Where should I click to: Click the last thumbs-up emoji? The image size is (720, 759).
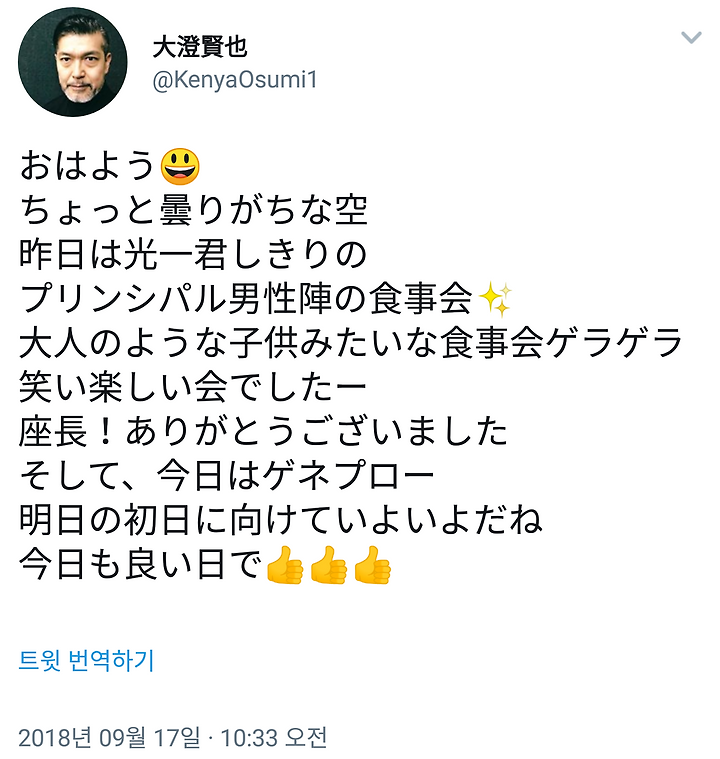tap(372, 565)
